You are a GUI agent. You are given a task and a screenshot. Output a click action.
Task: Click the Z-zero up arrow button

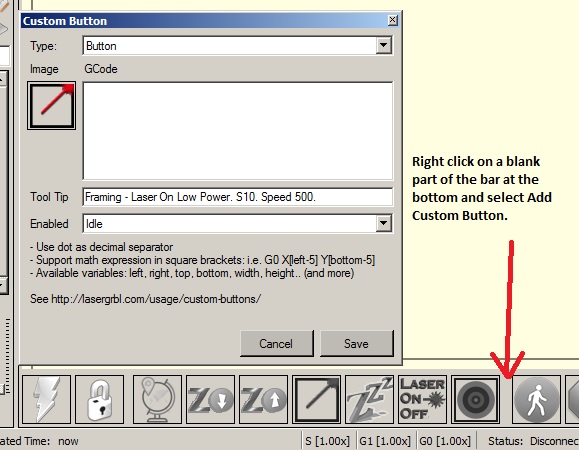[x=263, y=399]
